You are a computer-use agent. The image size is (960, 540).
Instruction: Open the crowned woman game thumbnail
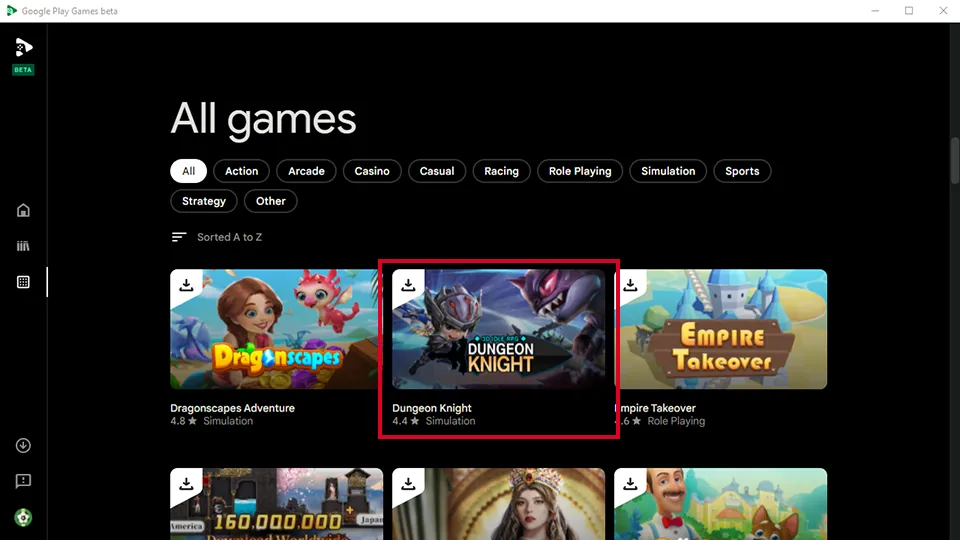498,504
